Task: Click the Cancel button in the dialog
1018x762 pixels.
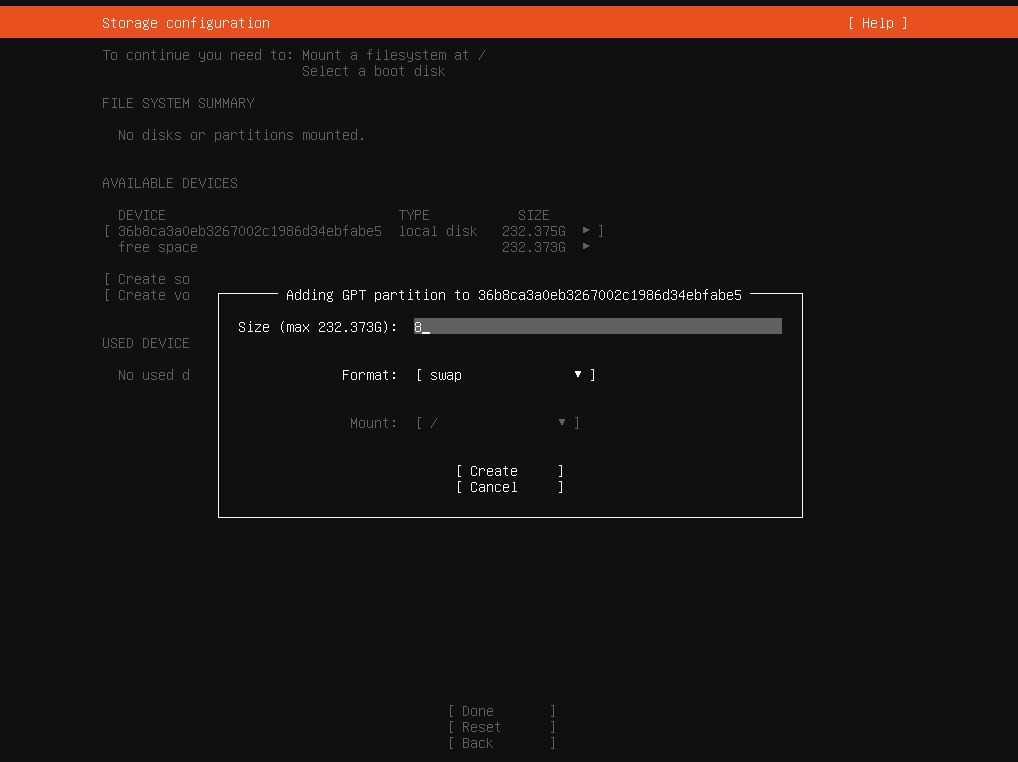Action: 510,487
